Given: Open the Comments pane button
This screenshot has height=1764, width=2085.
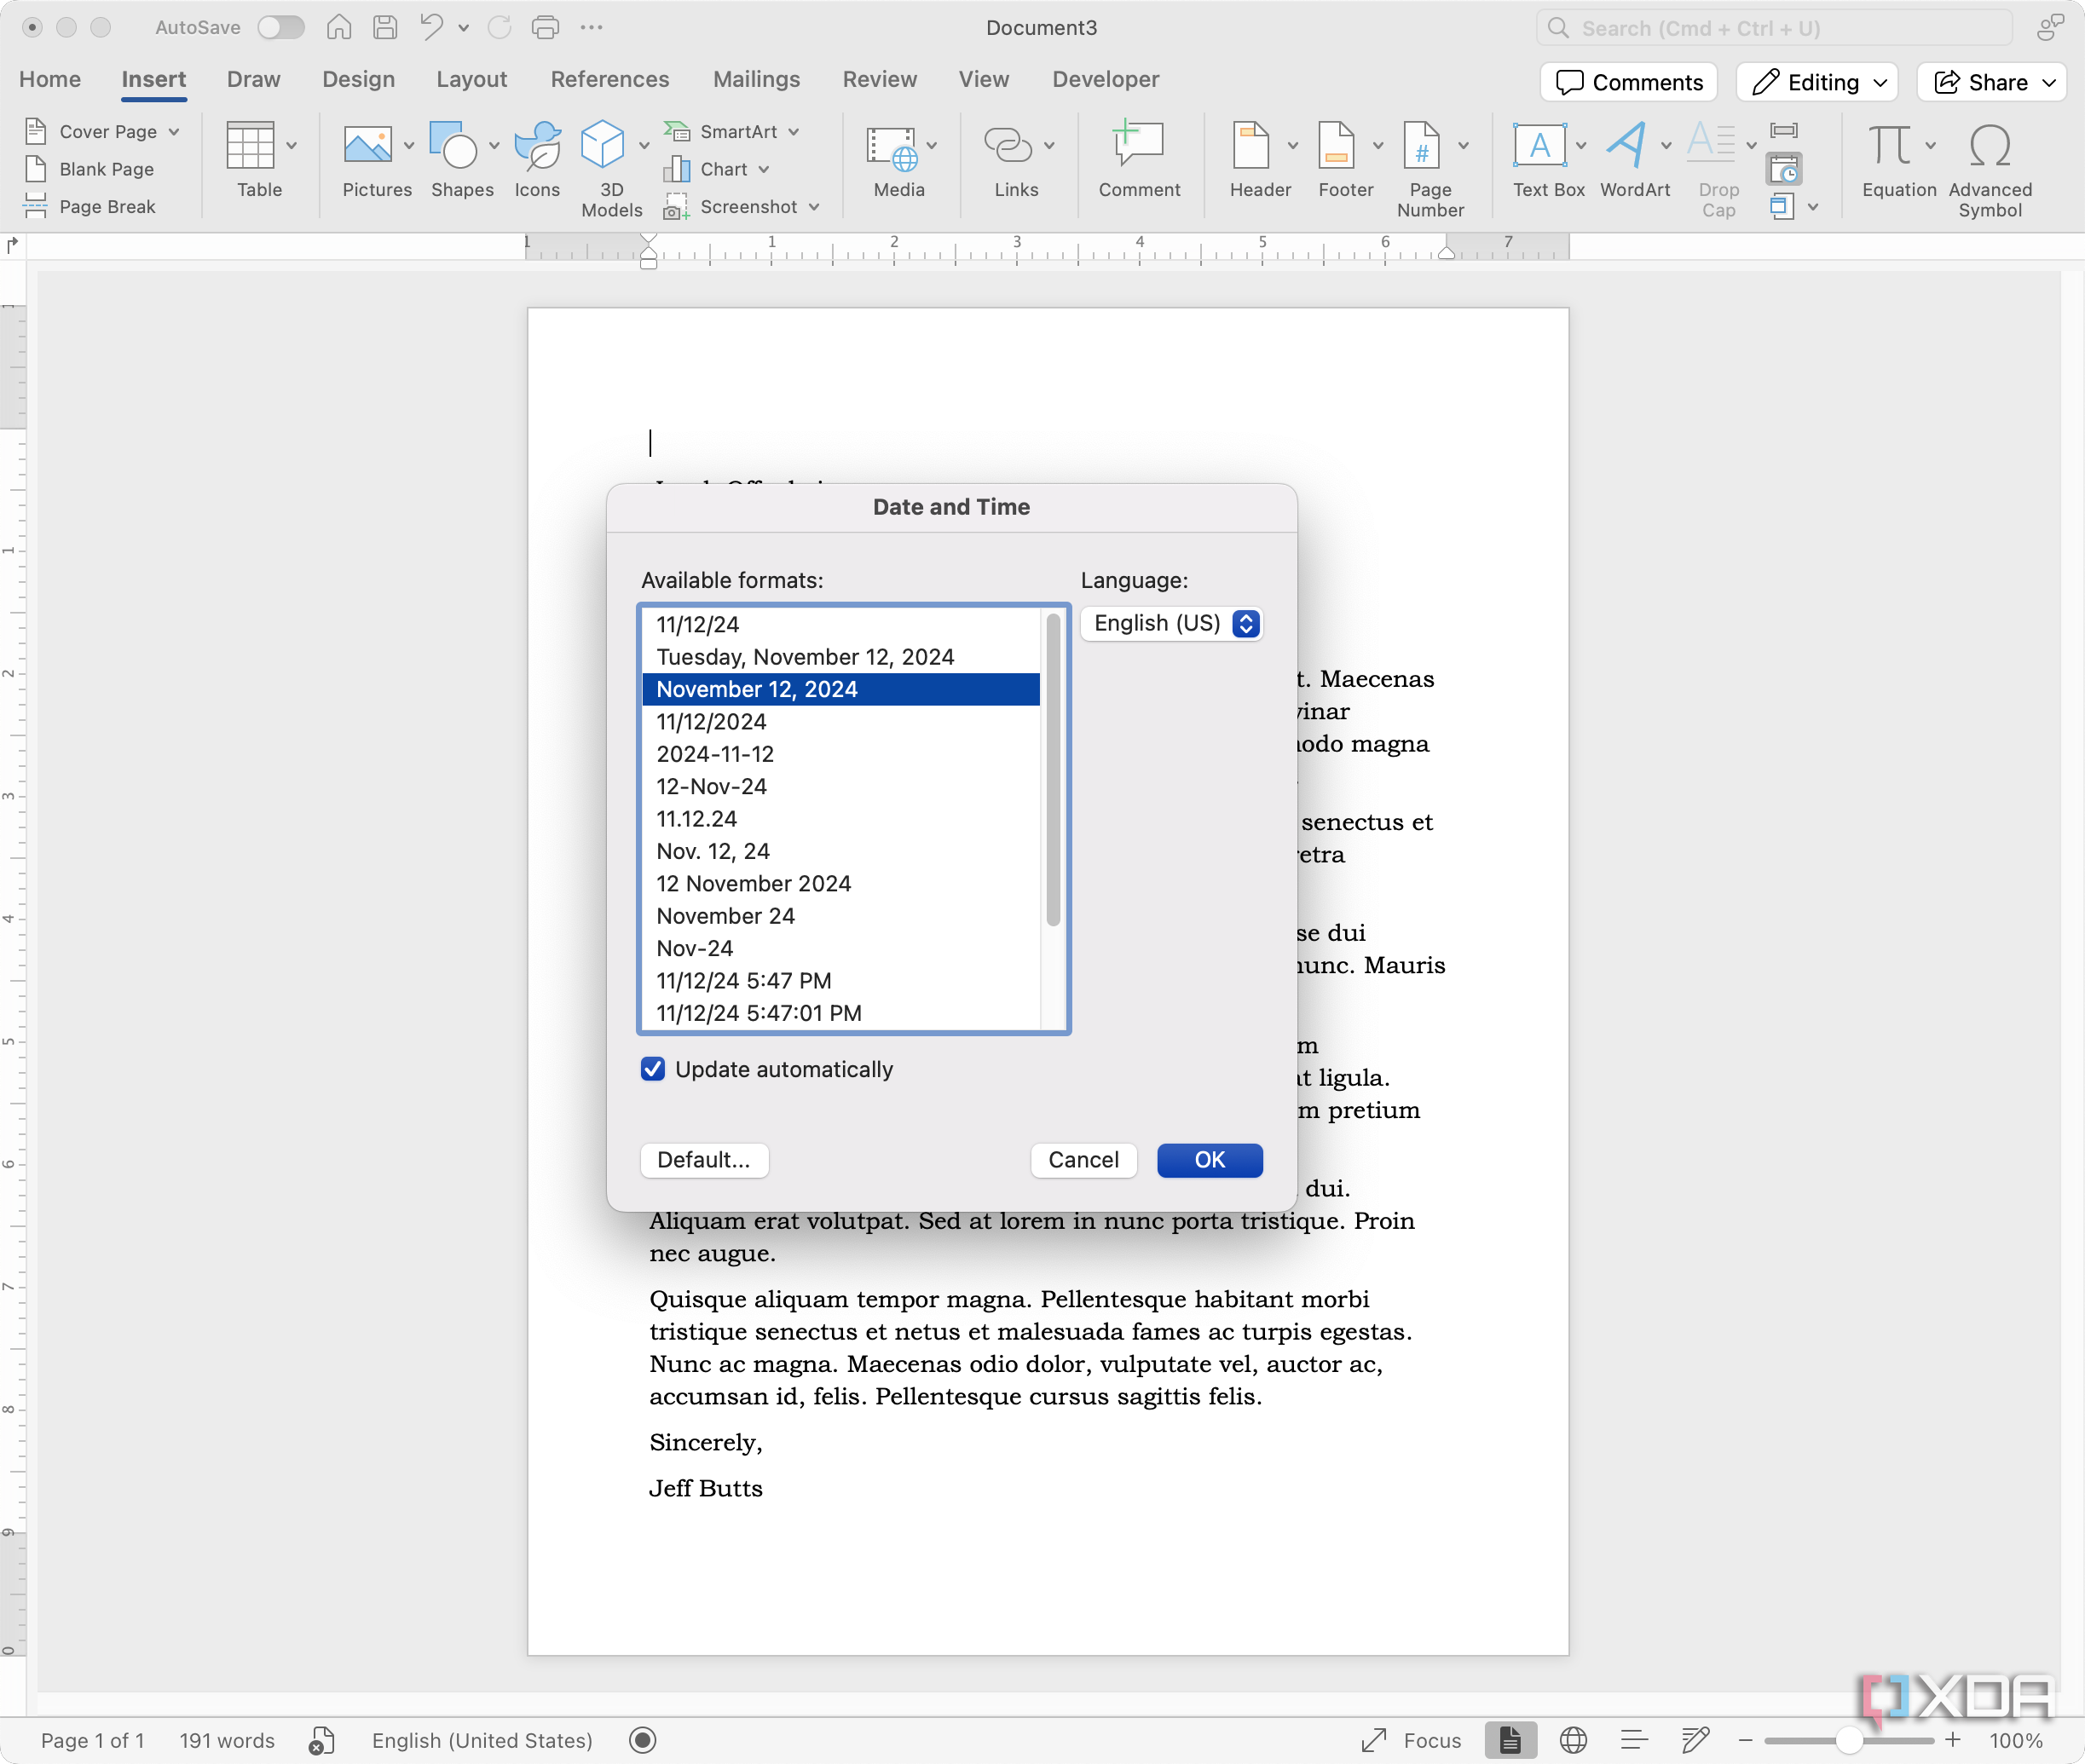Looking at the screenshot, I should click(x=1629, y=82).
